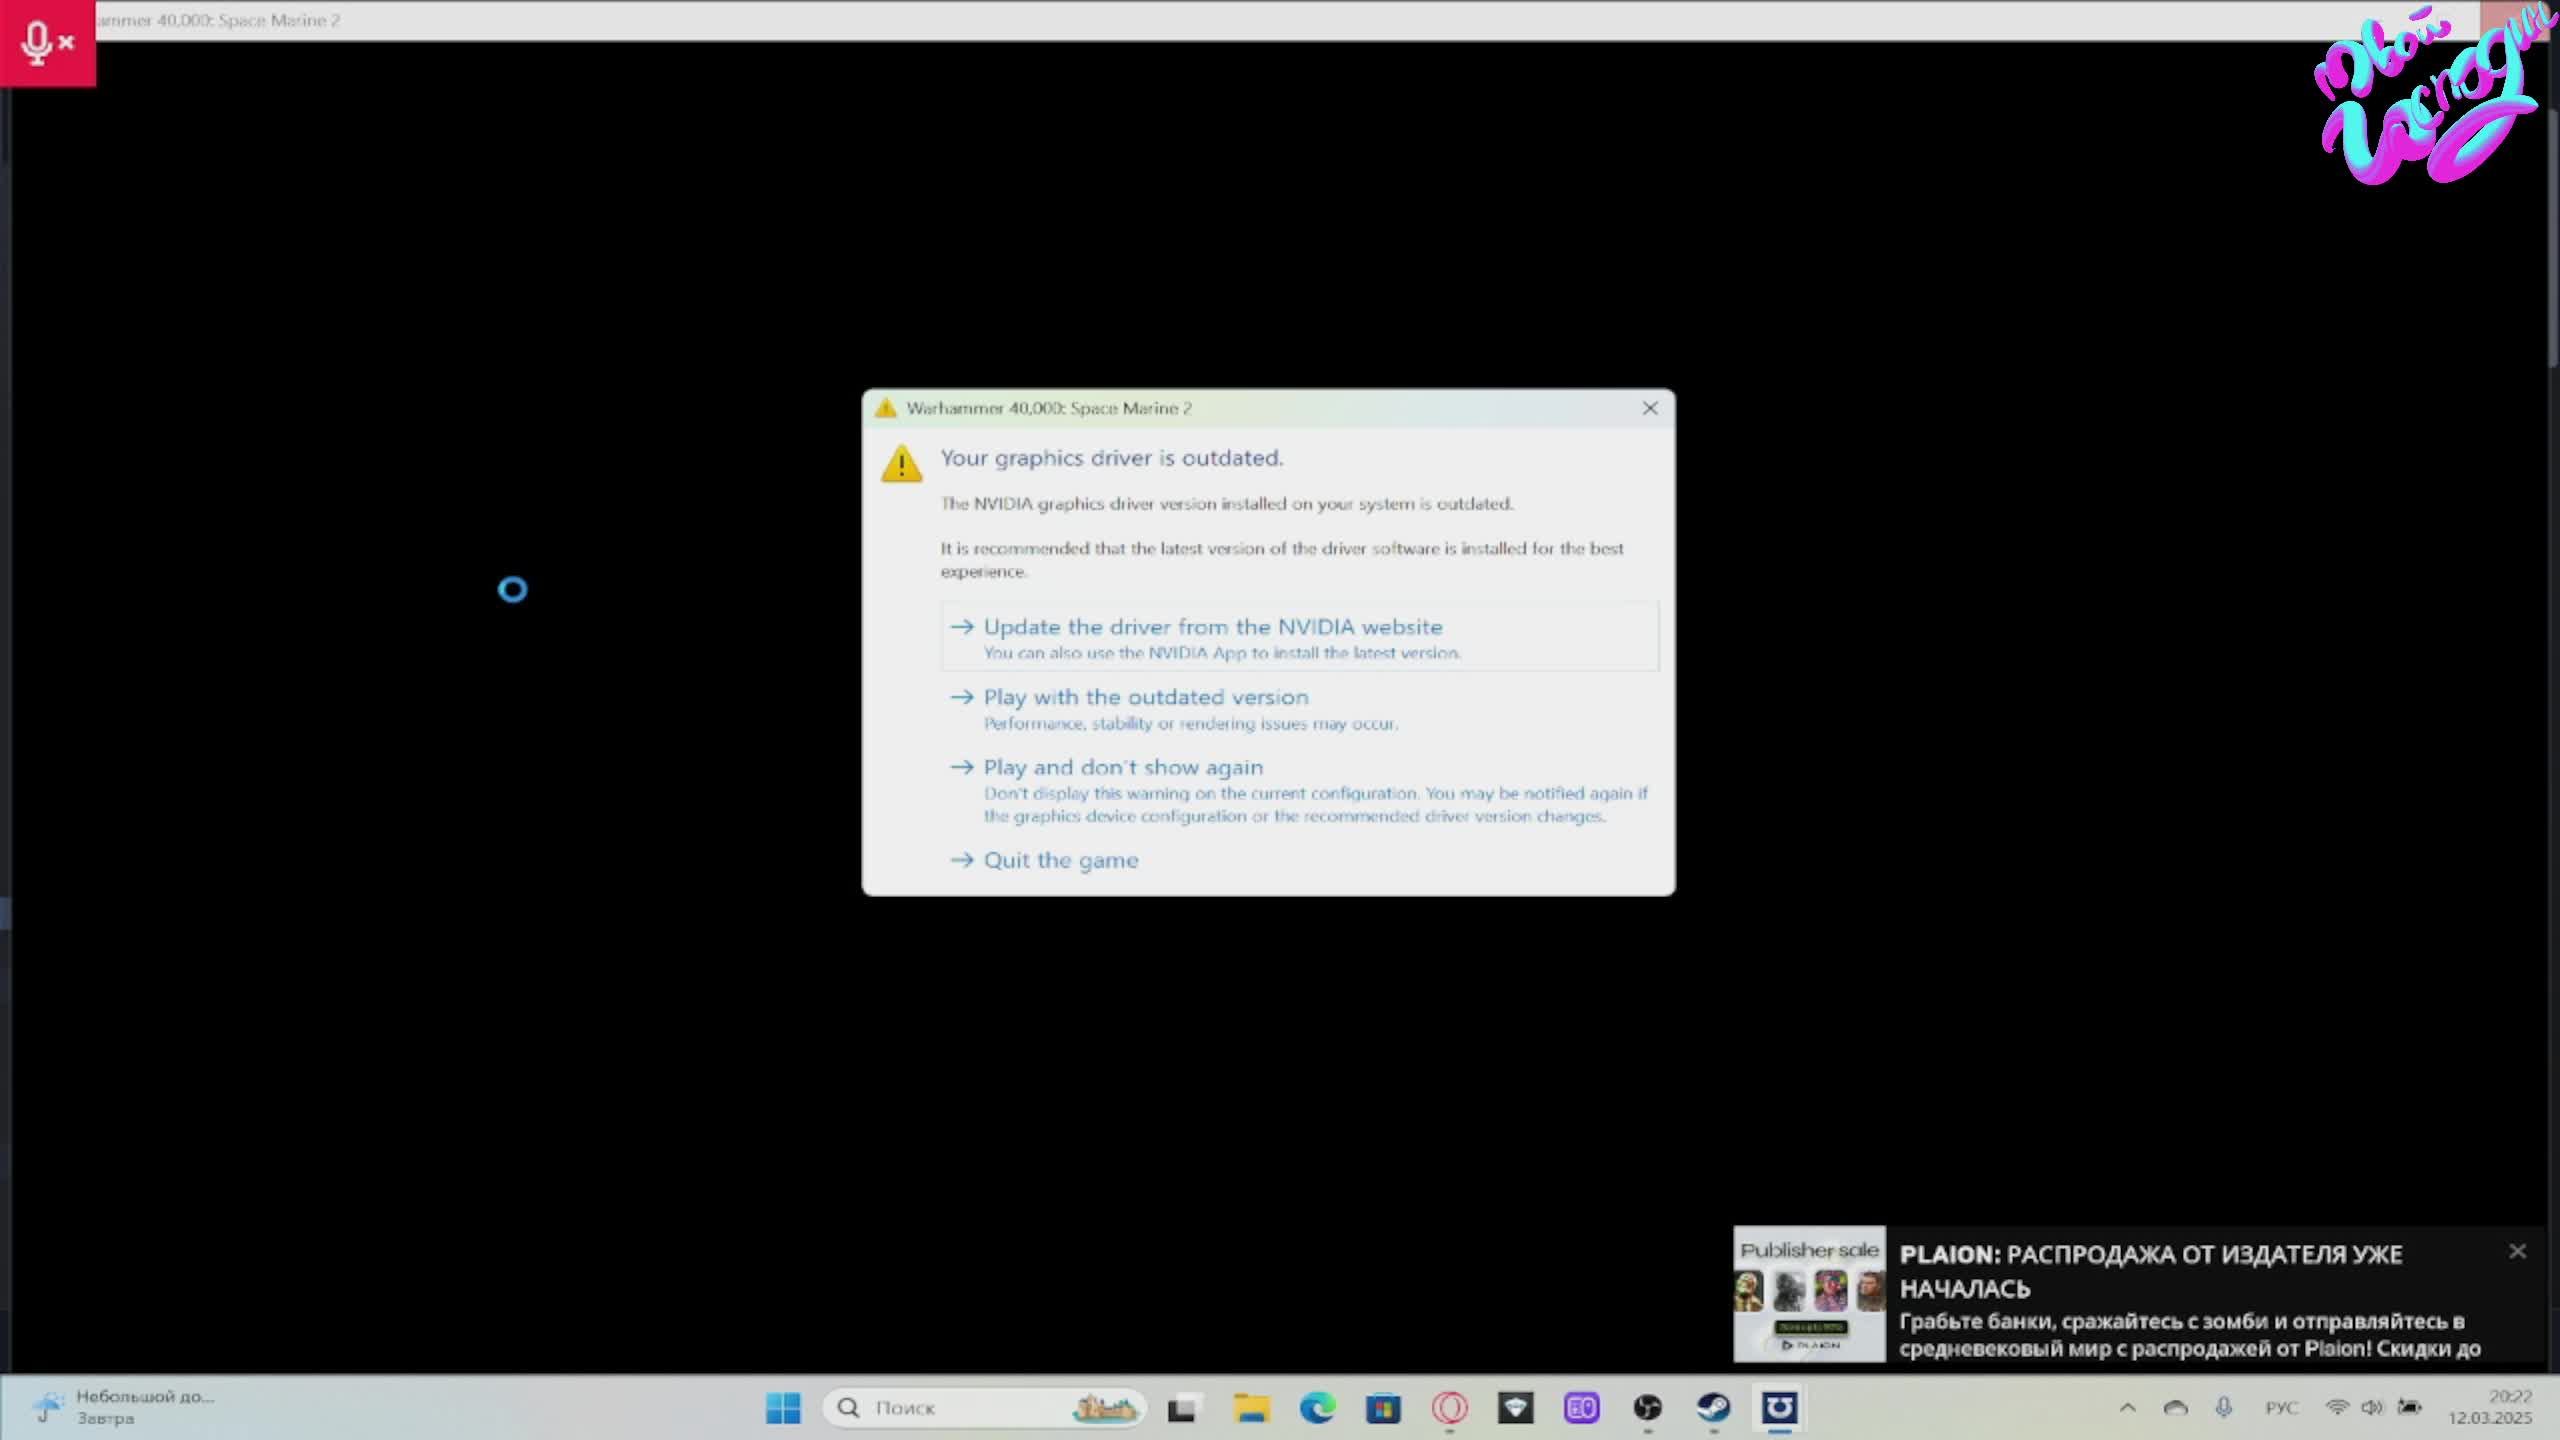Click the taskbar search field
The height and width of the screenshot is (1440, 2560).
point(960,1408)
